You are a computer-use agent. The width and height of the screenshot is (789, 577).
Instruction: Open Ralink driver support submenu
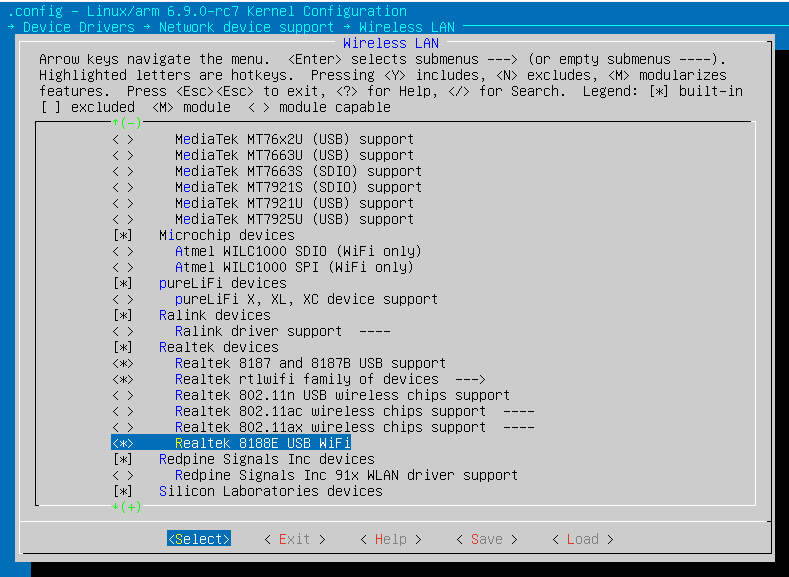(282, 332)
